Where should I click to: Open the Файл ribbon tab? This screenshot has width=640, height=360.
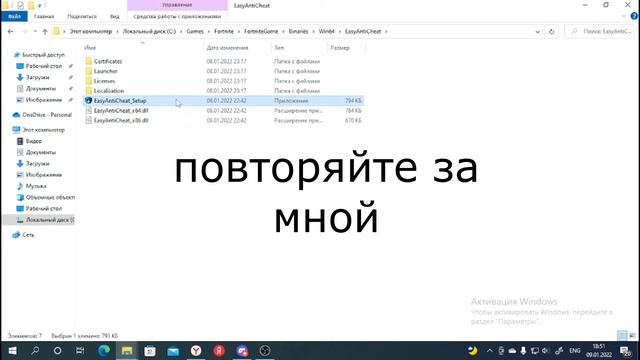[14, 16]
